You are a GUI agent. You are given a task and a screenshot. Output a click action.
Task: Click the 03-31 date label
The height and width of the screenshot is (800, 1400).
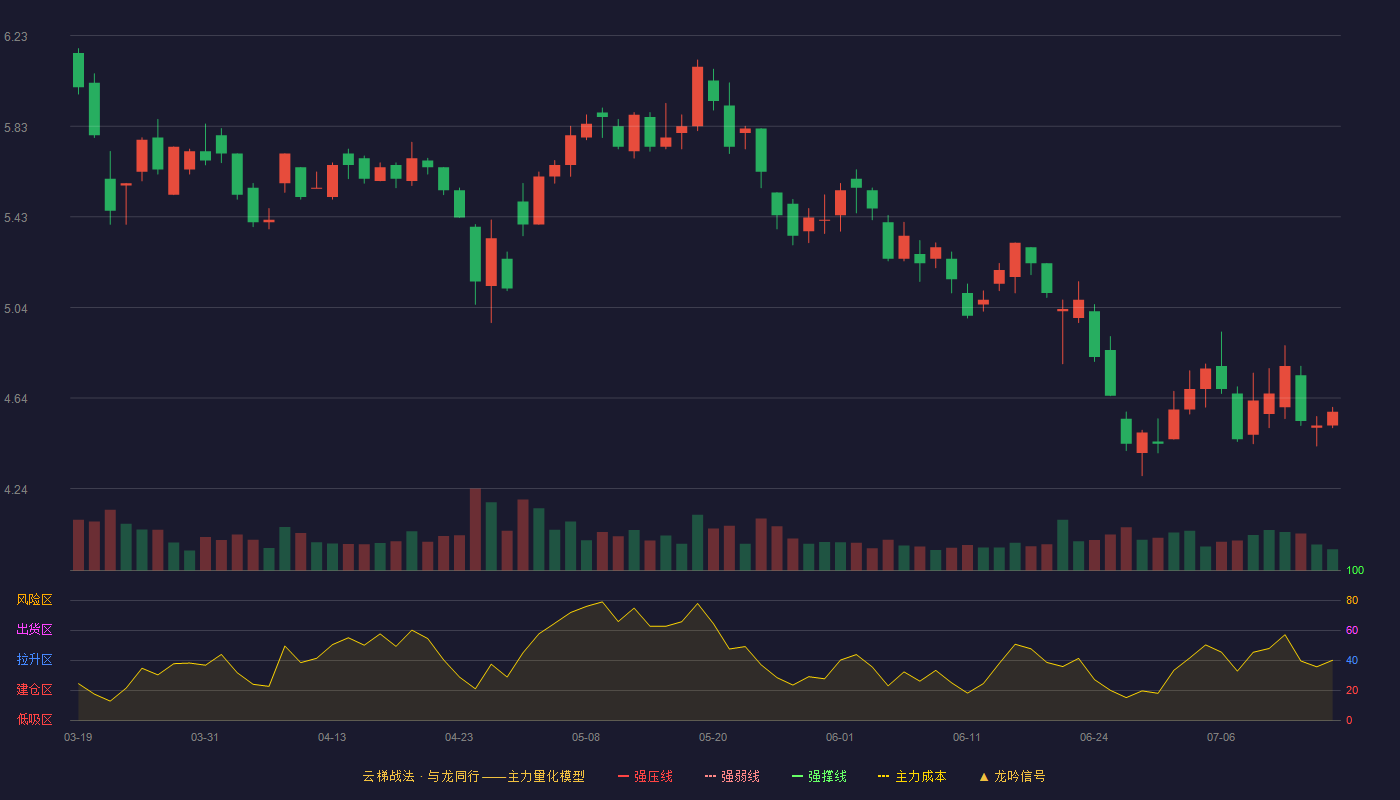pyautogui.click(x=205, y=737)
